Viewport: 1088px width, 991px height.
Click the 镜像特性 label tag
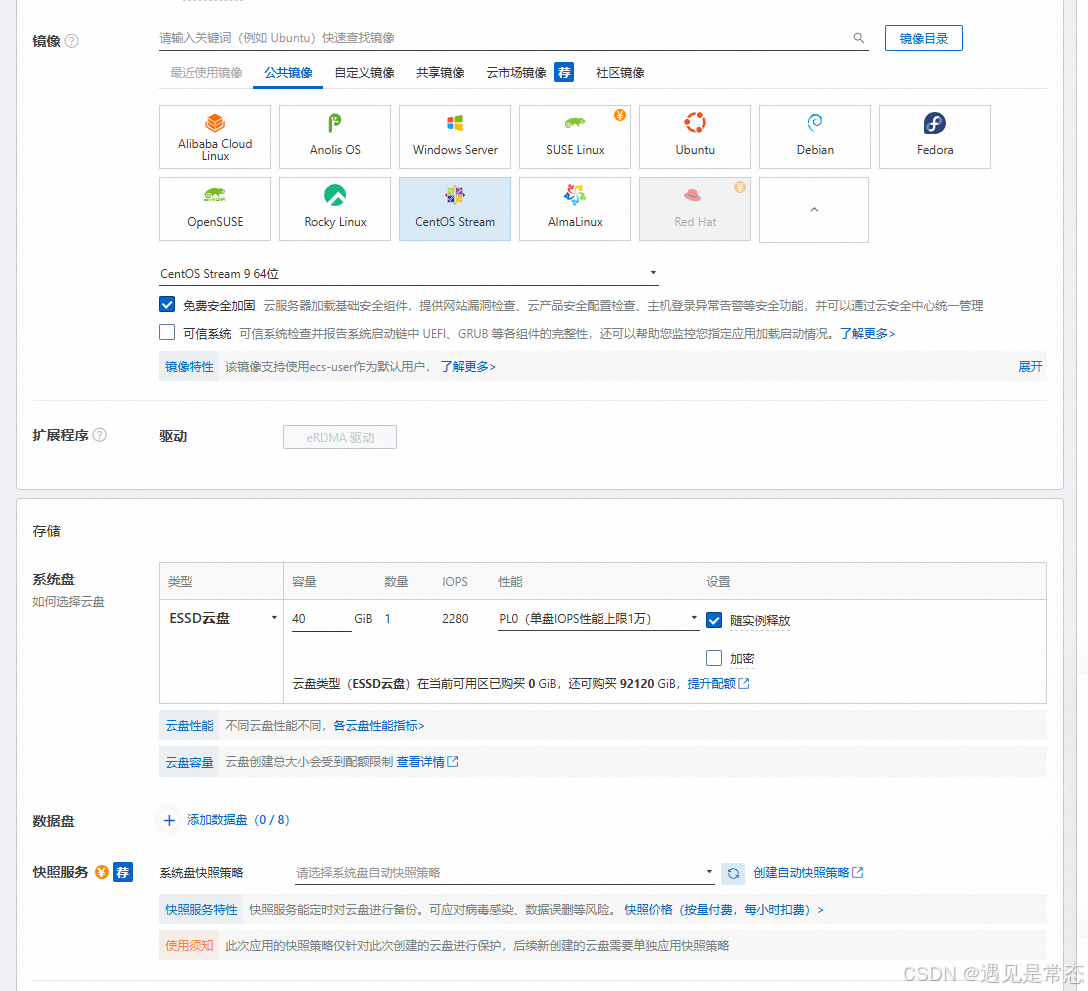tap(189, 366)
